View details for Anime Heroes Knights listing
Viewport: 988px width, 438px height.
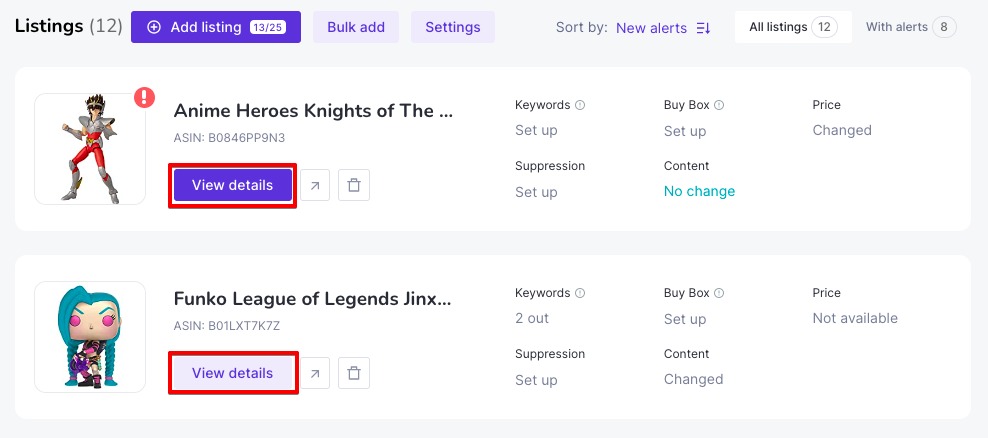(233, 185)
